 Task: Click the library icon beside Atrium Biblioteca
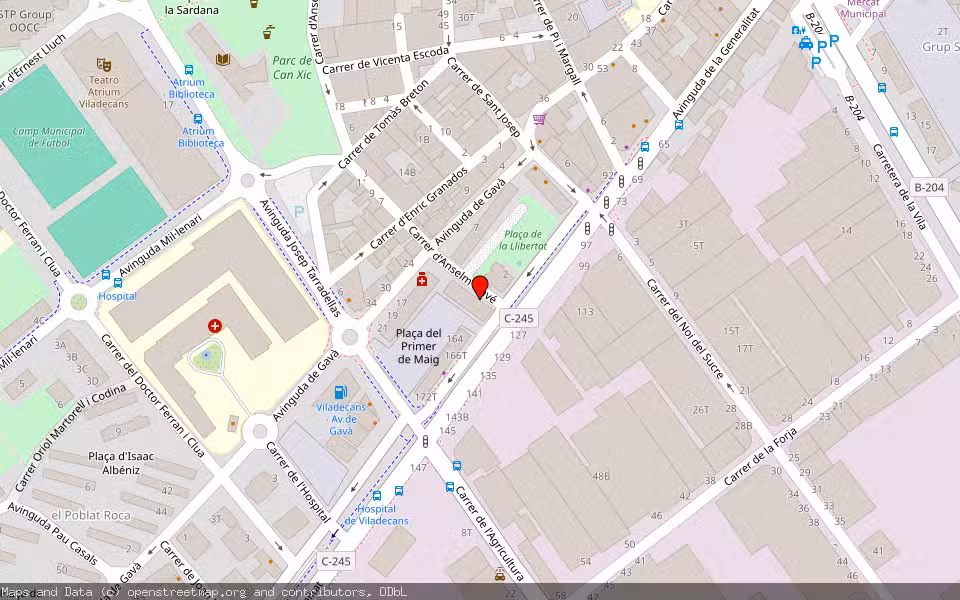point(223,59)
